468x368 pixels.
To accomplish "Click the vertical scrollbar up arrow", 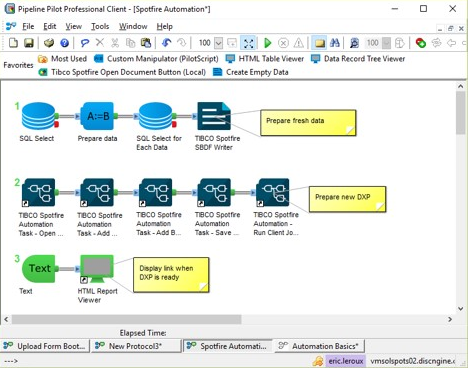I will click(461, 86).
